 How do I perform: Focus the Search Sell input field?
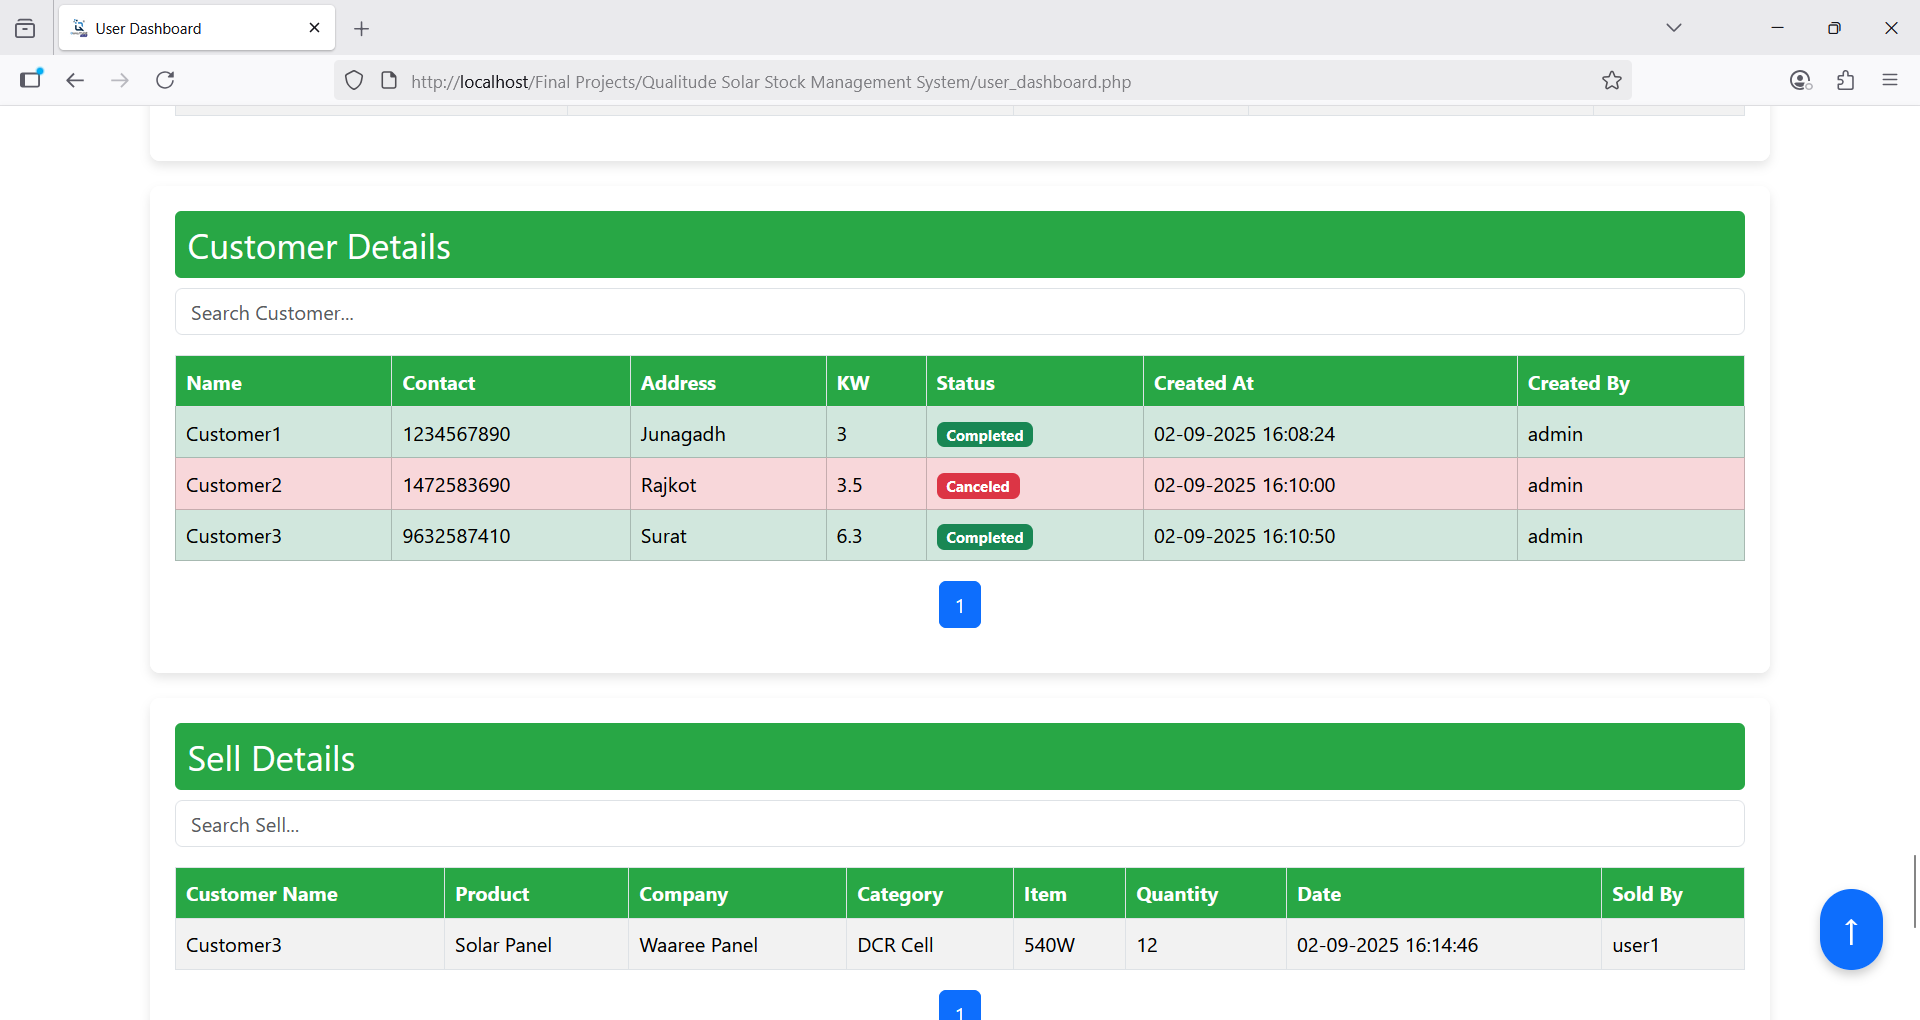tap(959, 825)
